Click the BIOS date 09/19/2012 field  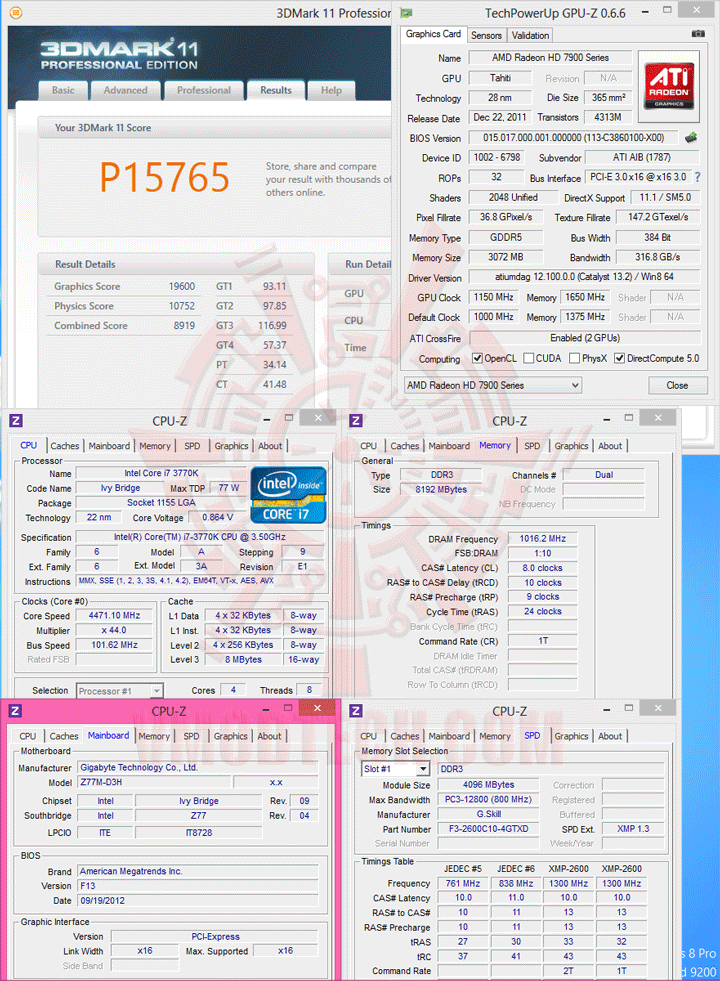[198, 901]
